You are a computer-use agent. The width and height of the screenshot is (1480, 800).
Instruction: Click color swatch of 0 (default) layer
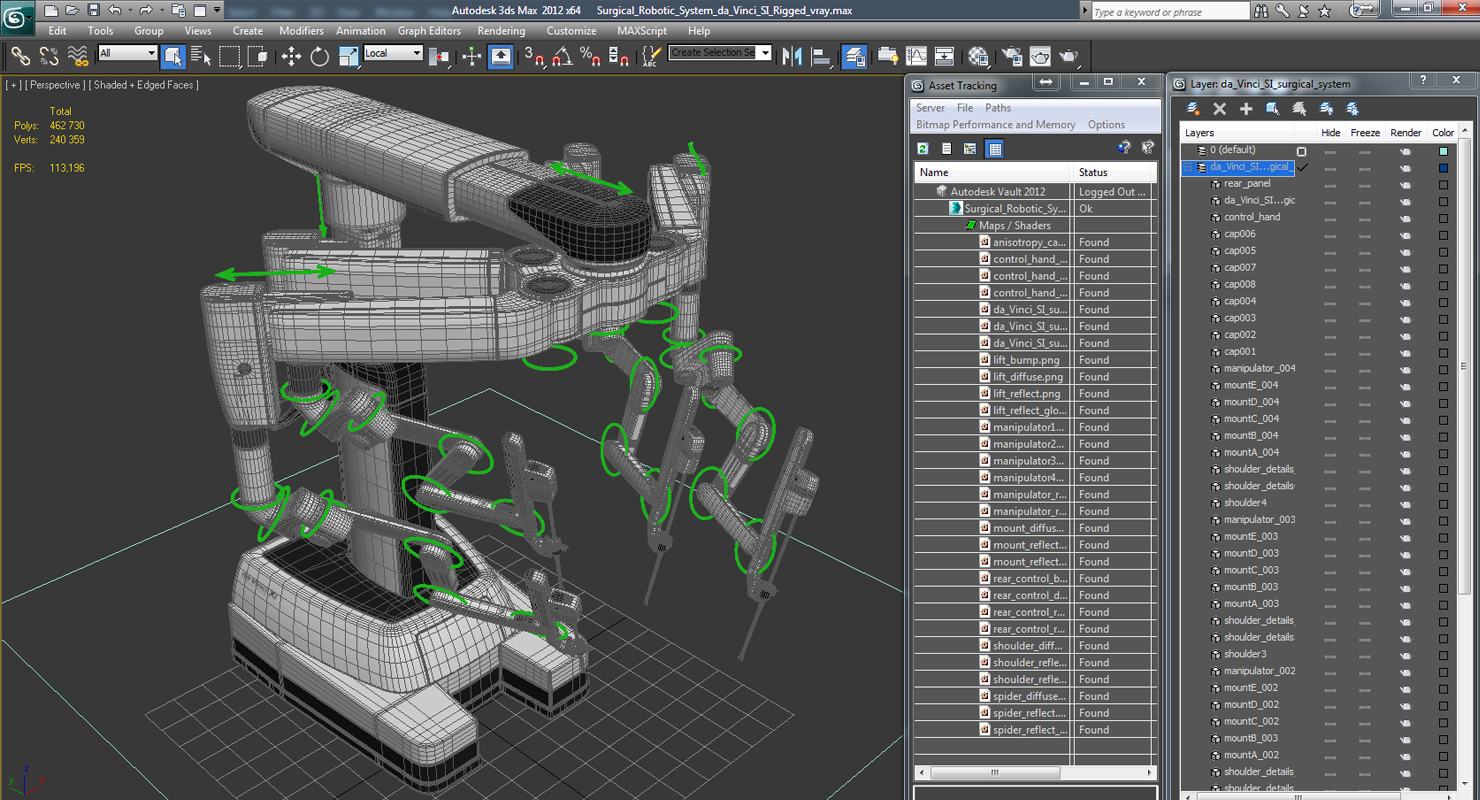click(x=1443, y=151)
